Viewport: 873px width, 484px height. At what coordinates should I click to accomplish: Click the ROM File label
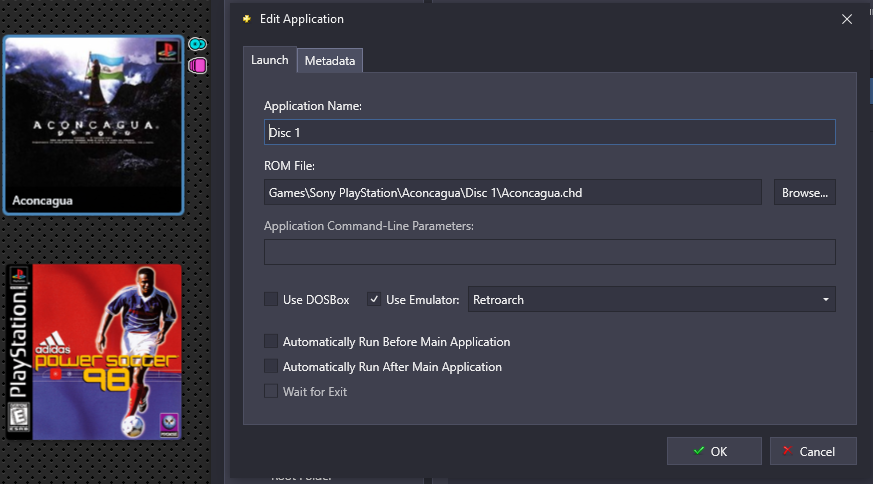[x=290, y=166]
